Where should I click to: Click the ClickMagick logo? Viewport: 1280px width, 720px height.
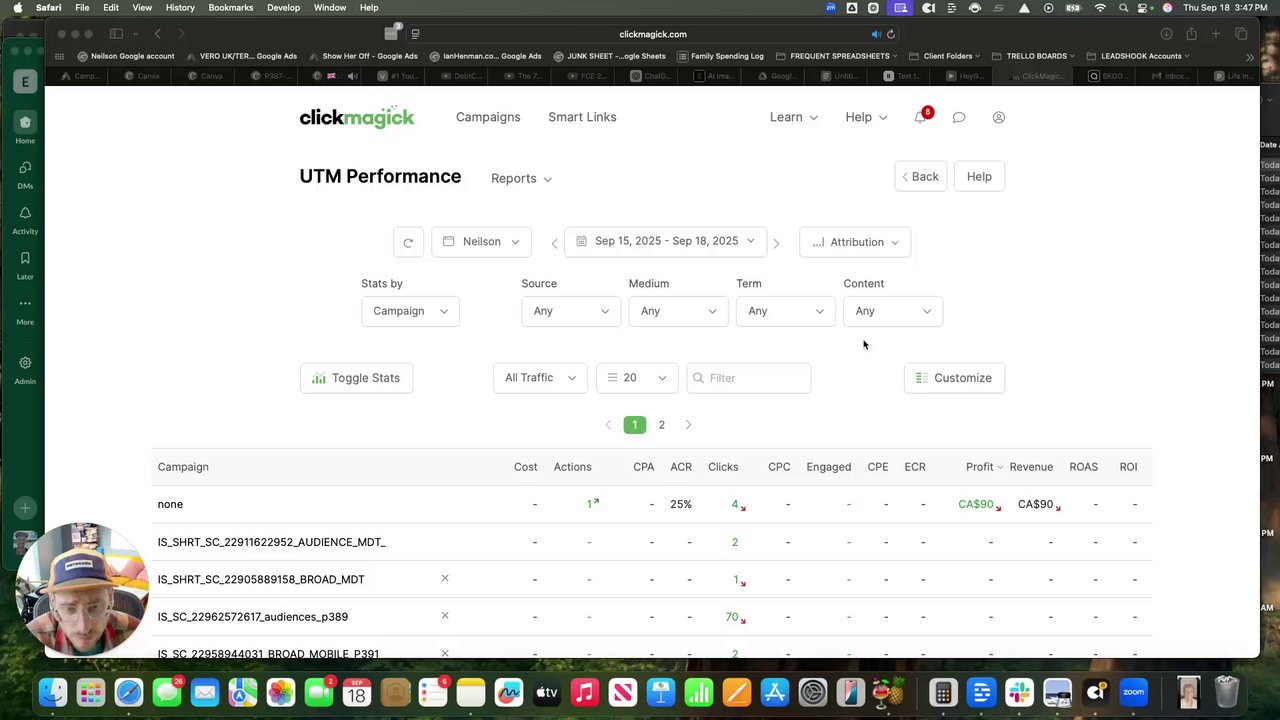pos(356,117)
